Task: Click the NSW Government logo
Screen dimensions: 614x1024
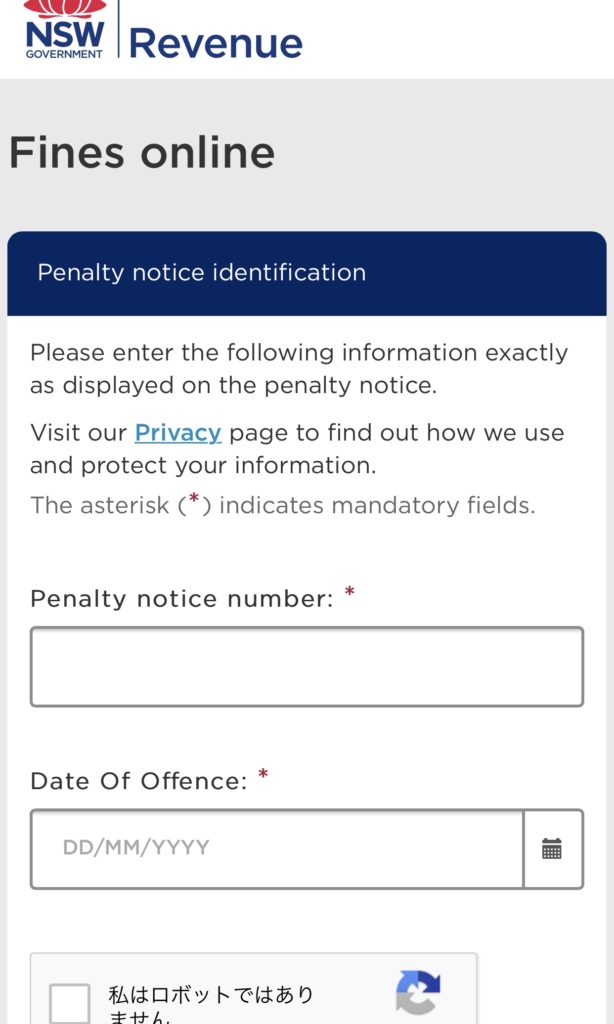Action: pyautogui.click(x=64, y=30)
